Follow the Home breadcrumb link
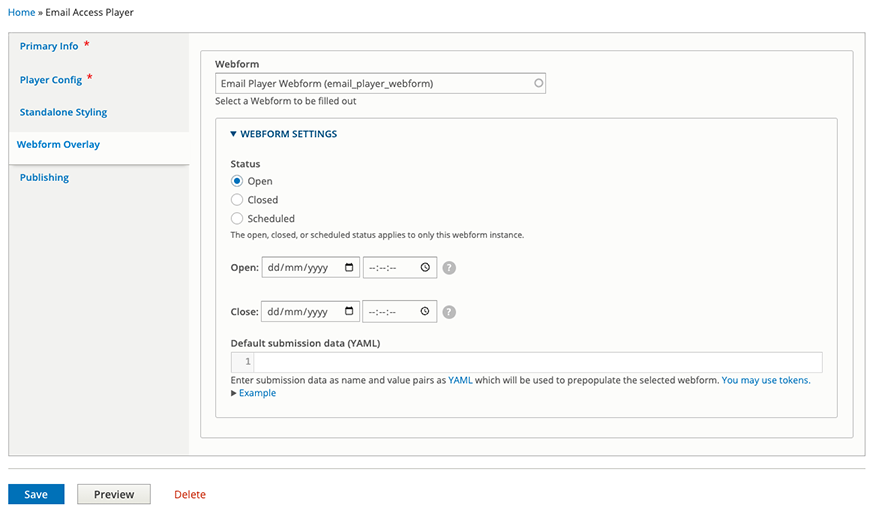Screen dimensions: 876x517 [21, 12]
